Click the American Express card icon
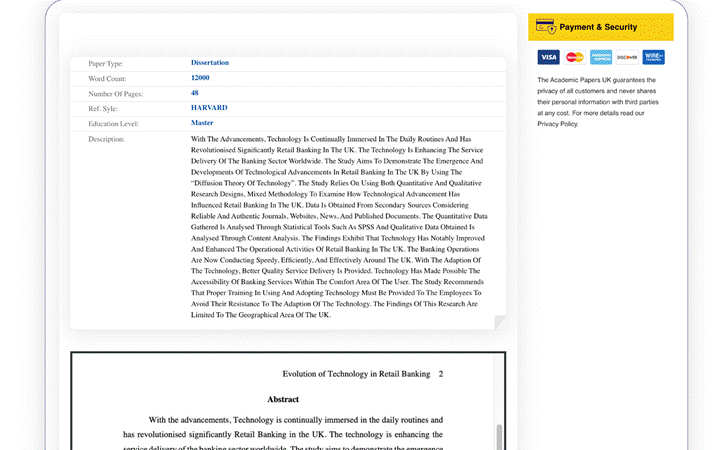The image size is (714, 450). tap(601, 57)
